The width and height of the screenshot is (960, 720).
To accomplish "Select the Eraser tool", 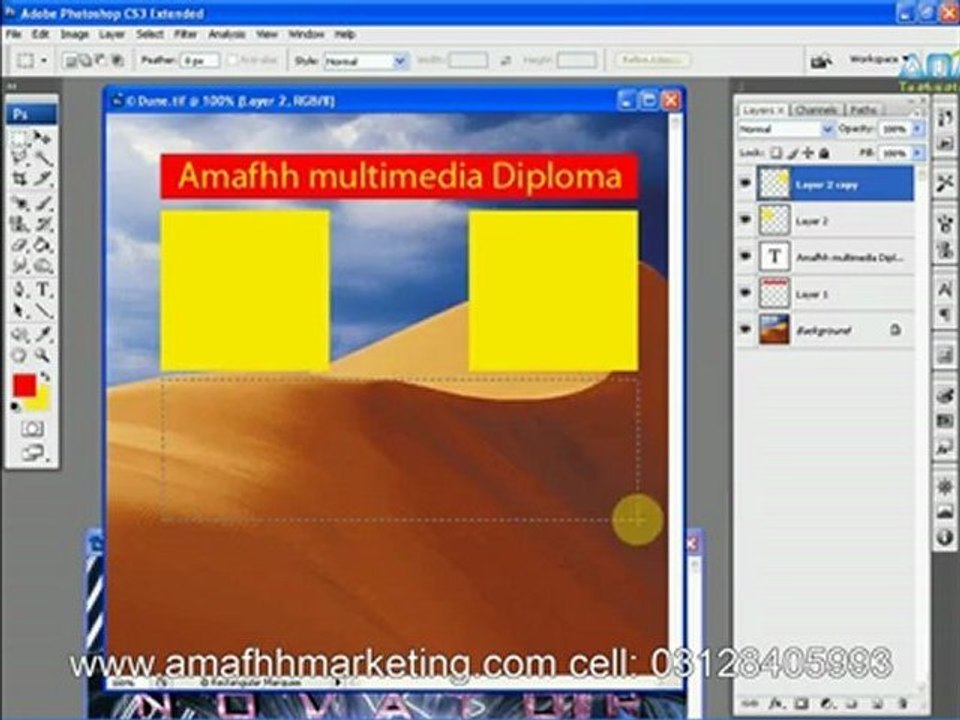I will point(21,245).
